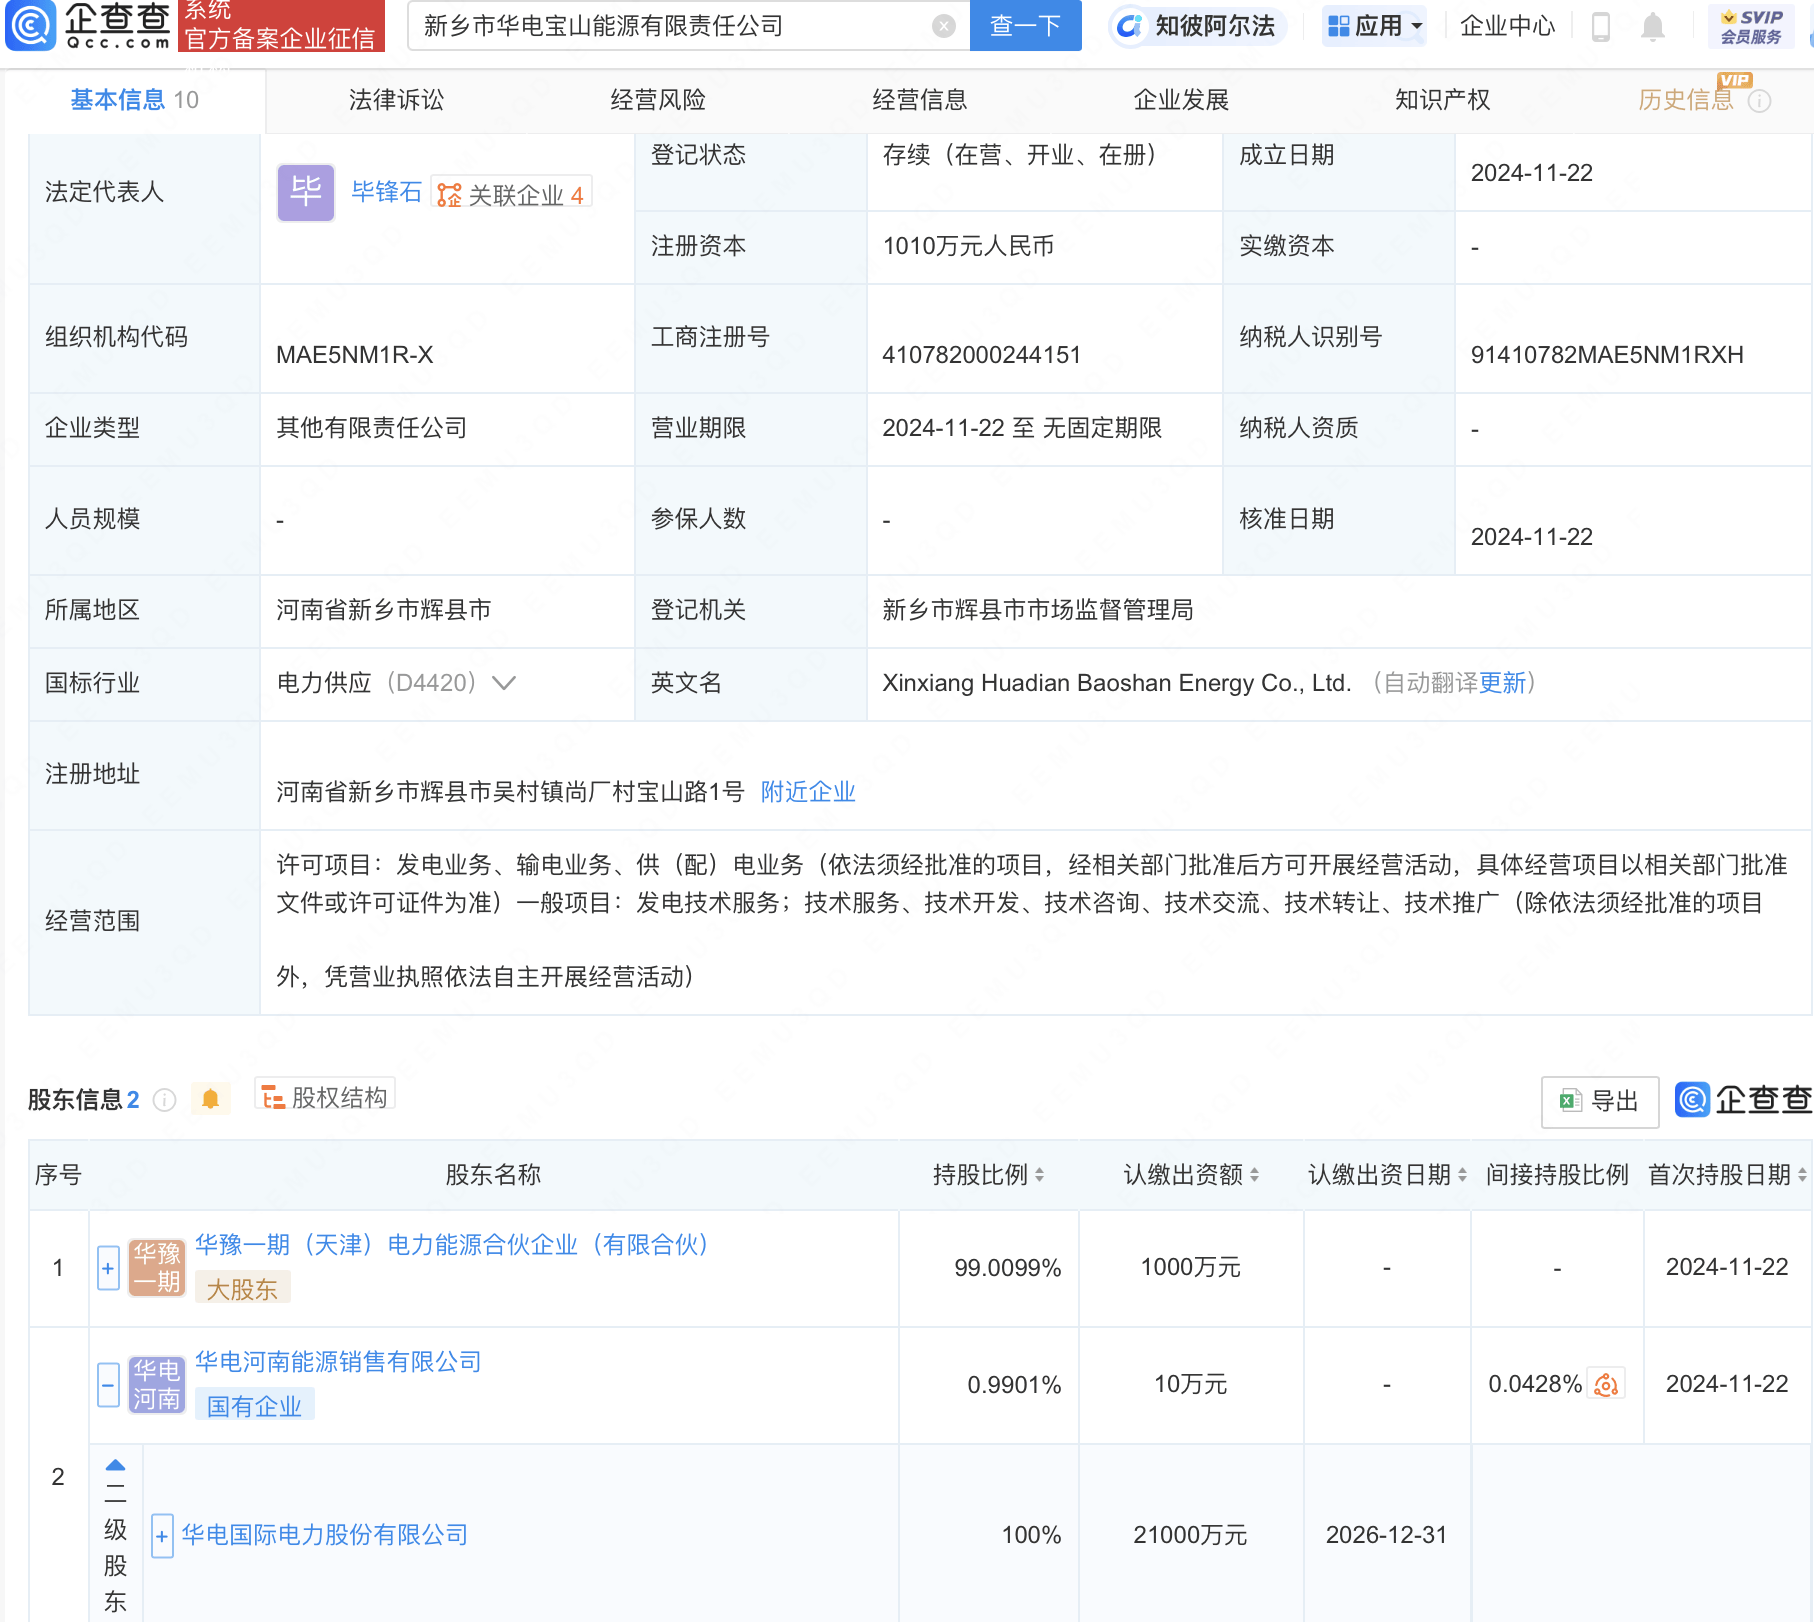Click 导出 export button
The height and width of the screenshot is (1622, 1814).
pyautogui.click(x=1600, y=1102)
